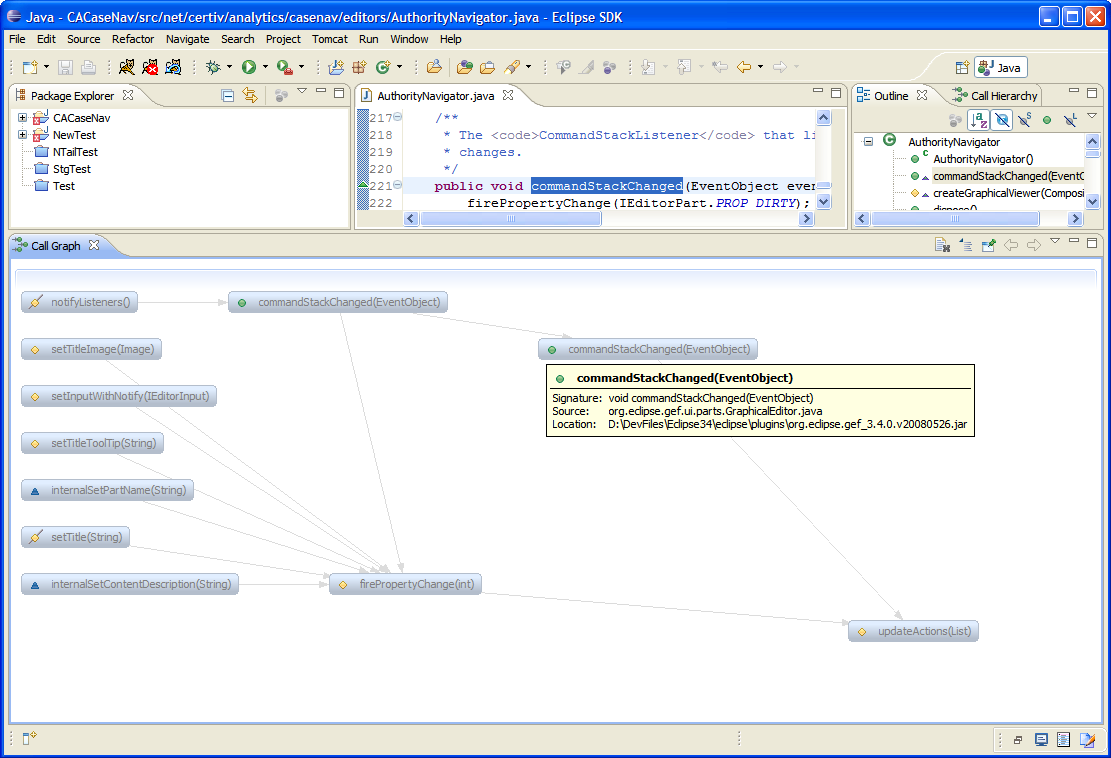
Task: Toggle Hide Local Types in Outline
Action: (x=1070, y=120)
